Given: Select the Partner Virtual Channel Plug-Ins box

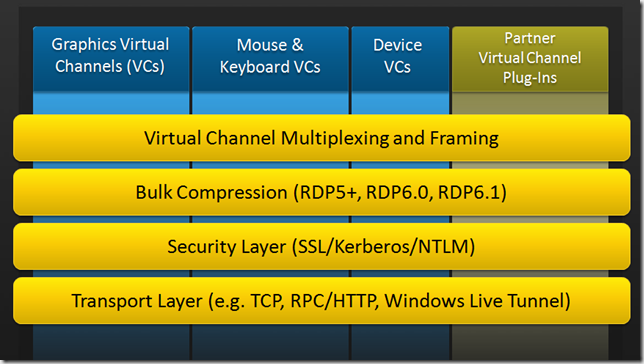Looking at the screenshot, I should pos(530,59).
